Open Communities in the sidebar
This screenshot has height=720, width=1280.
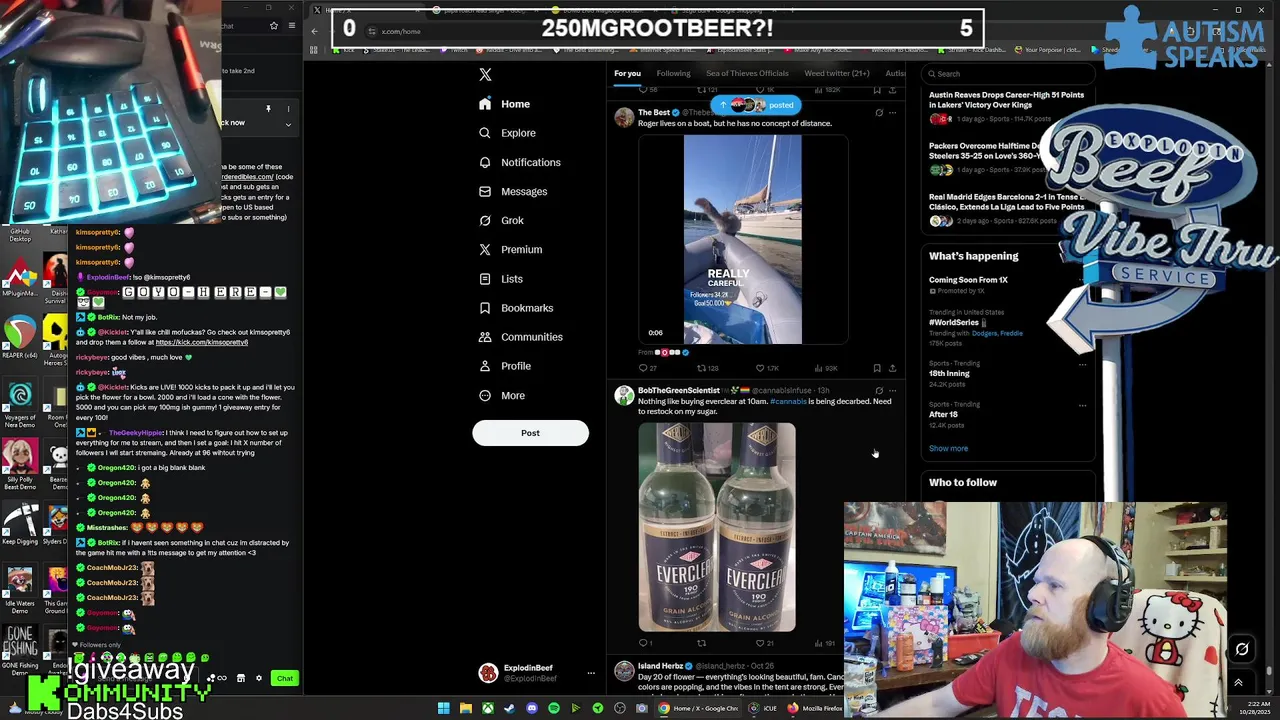pyautogui.click(x=520, y=337)
